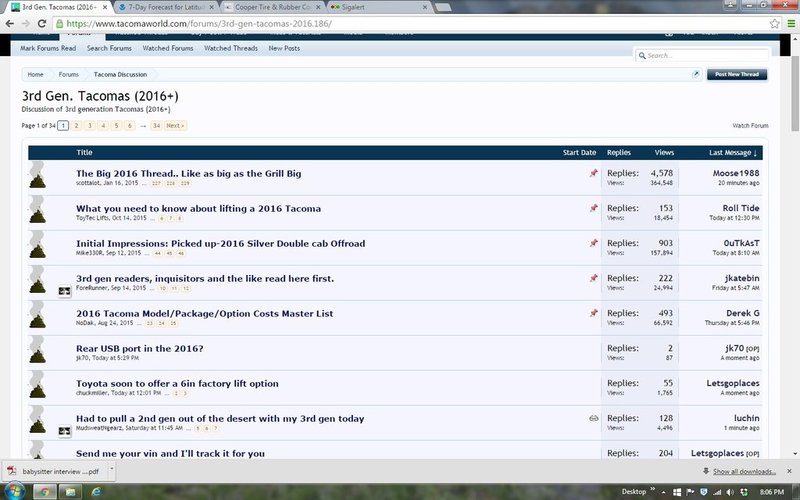The image size is (800, 500).
Task: Open the Rear USB port in the 2016? thread
Action: tap(140, 348)
